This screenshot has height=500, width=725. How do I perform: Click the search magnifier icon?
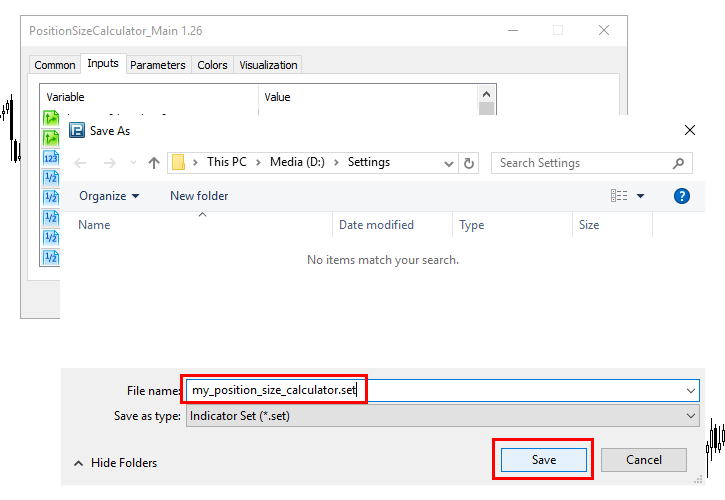678,163
